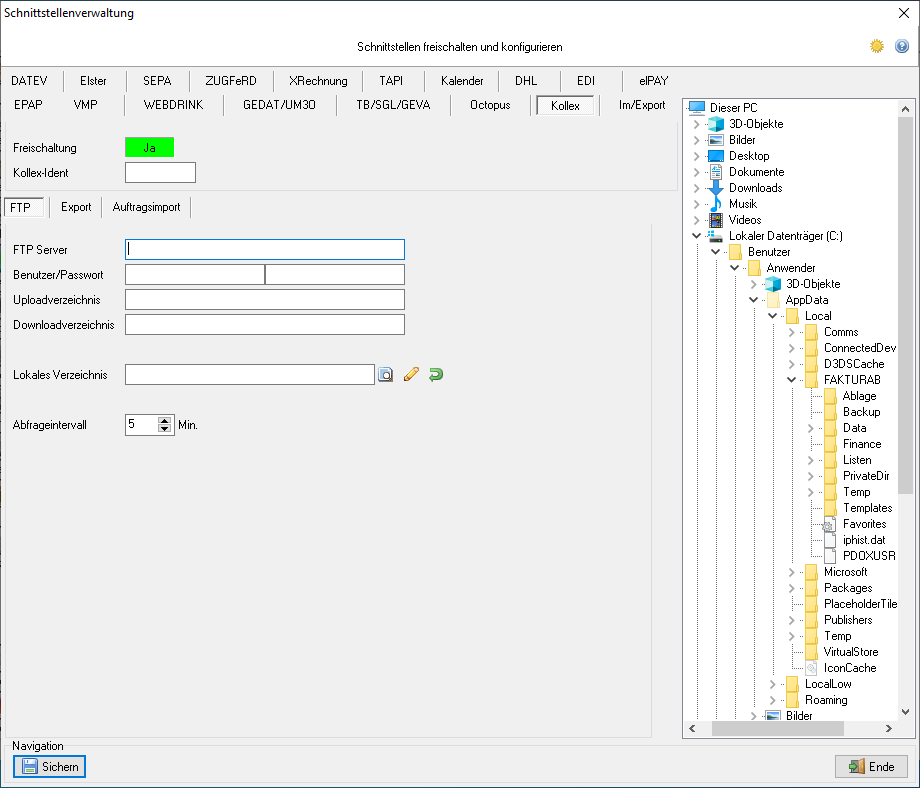Open the Auftragsimport sub-tab
Viewport: 920px width, 788px height.
[146, 207]
